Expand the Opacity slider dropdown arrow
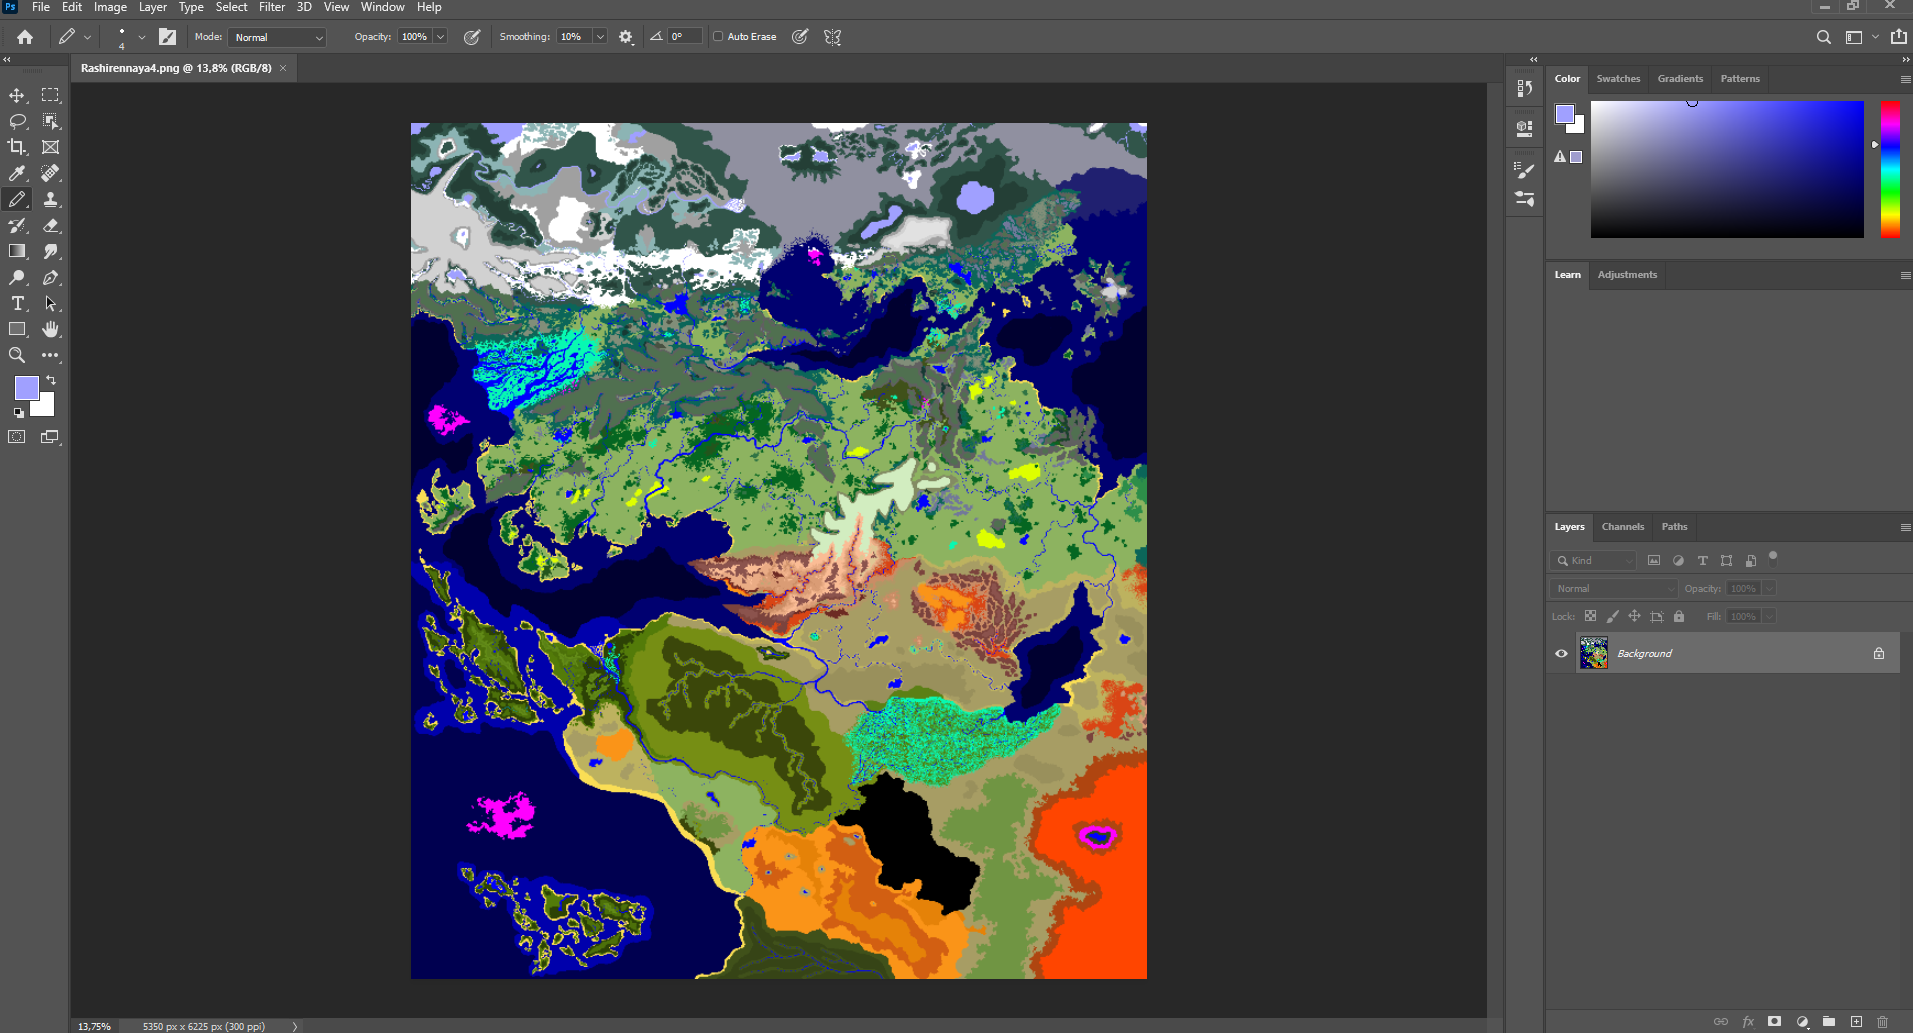The image size is (1913, 1033). (x=440, y=37)
